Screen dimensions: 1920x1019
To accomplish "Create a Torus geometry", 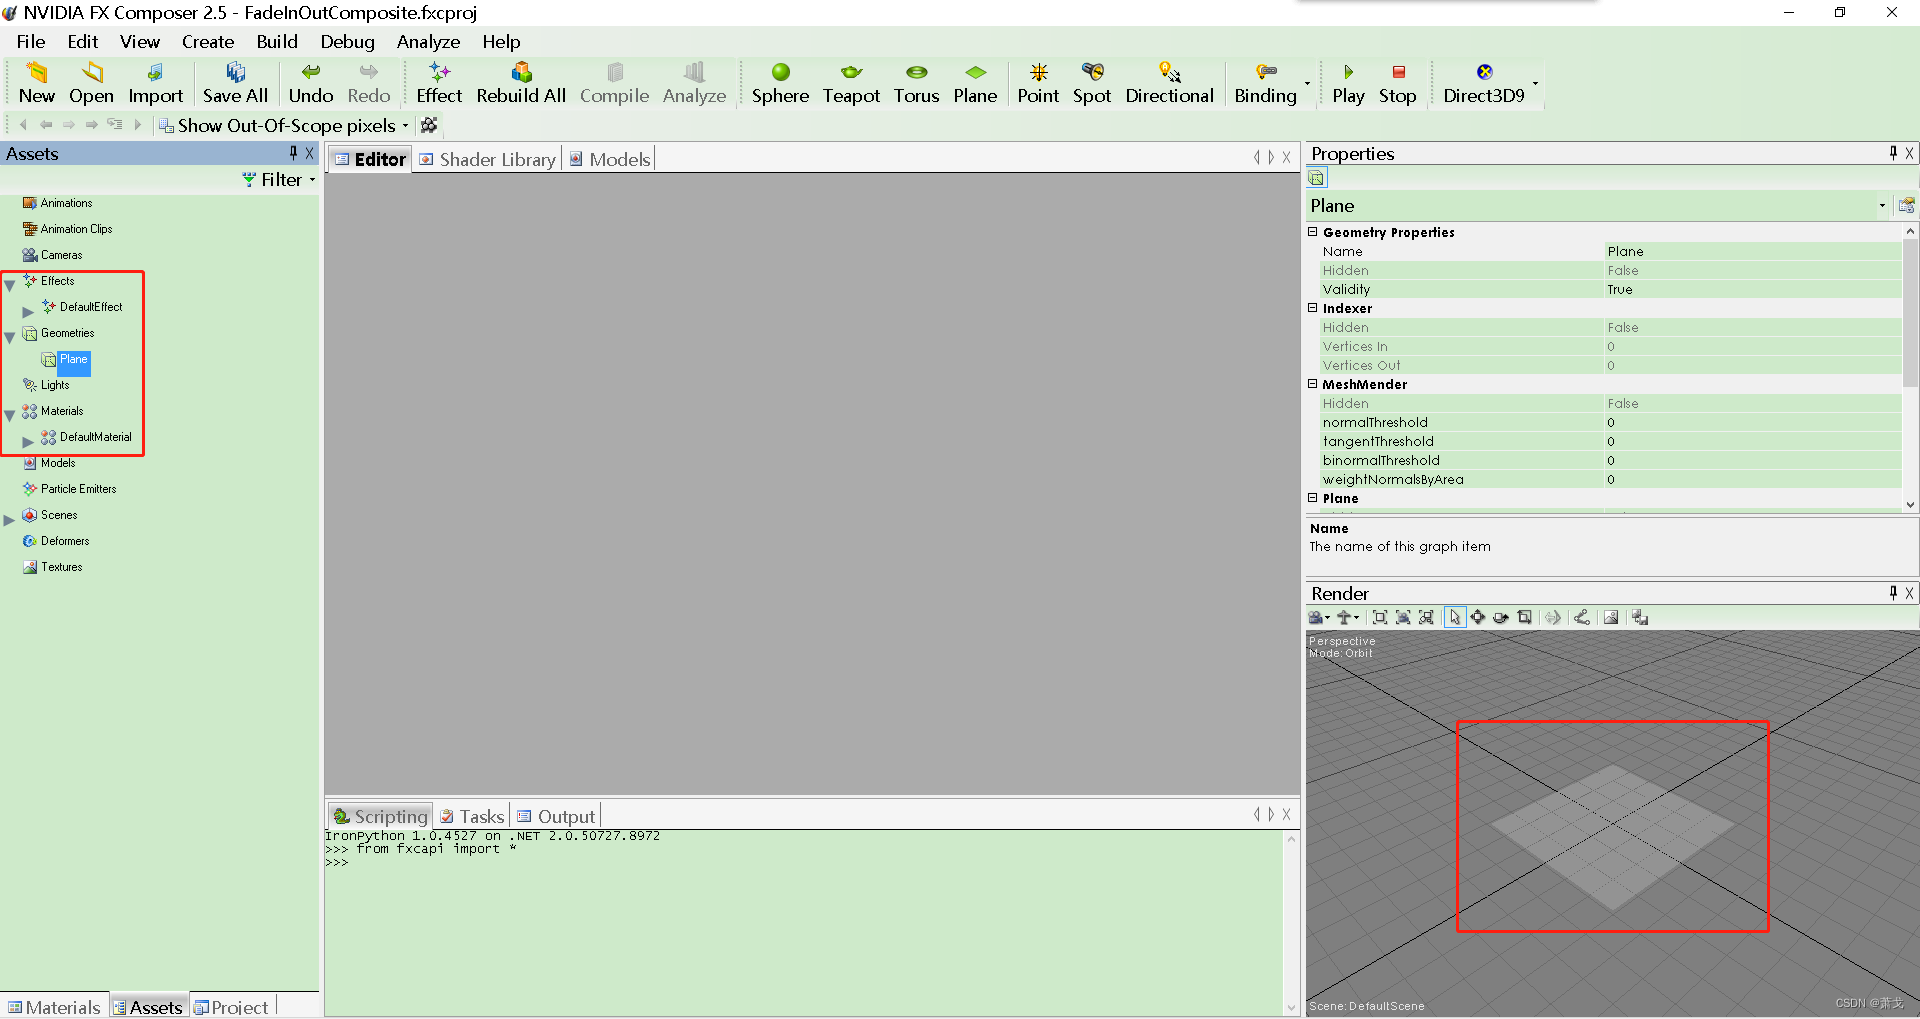I will (x=916, y=83).
